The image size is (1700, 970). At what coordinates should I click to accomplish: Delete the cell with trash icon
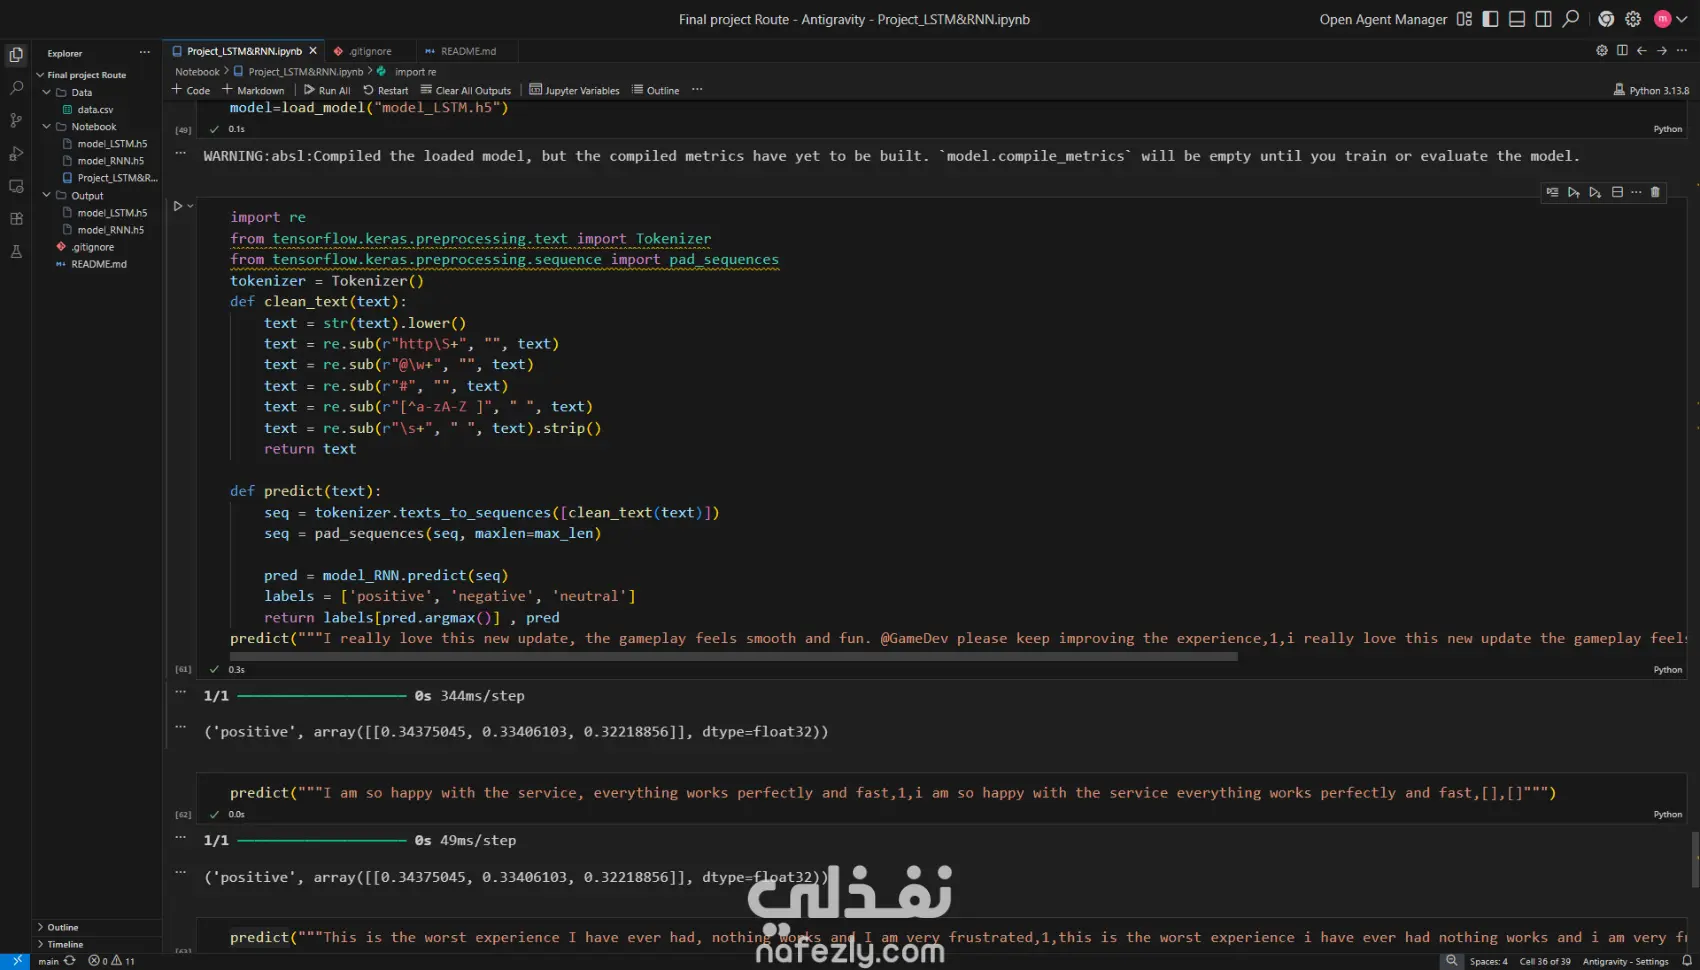click(1655, 192)
